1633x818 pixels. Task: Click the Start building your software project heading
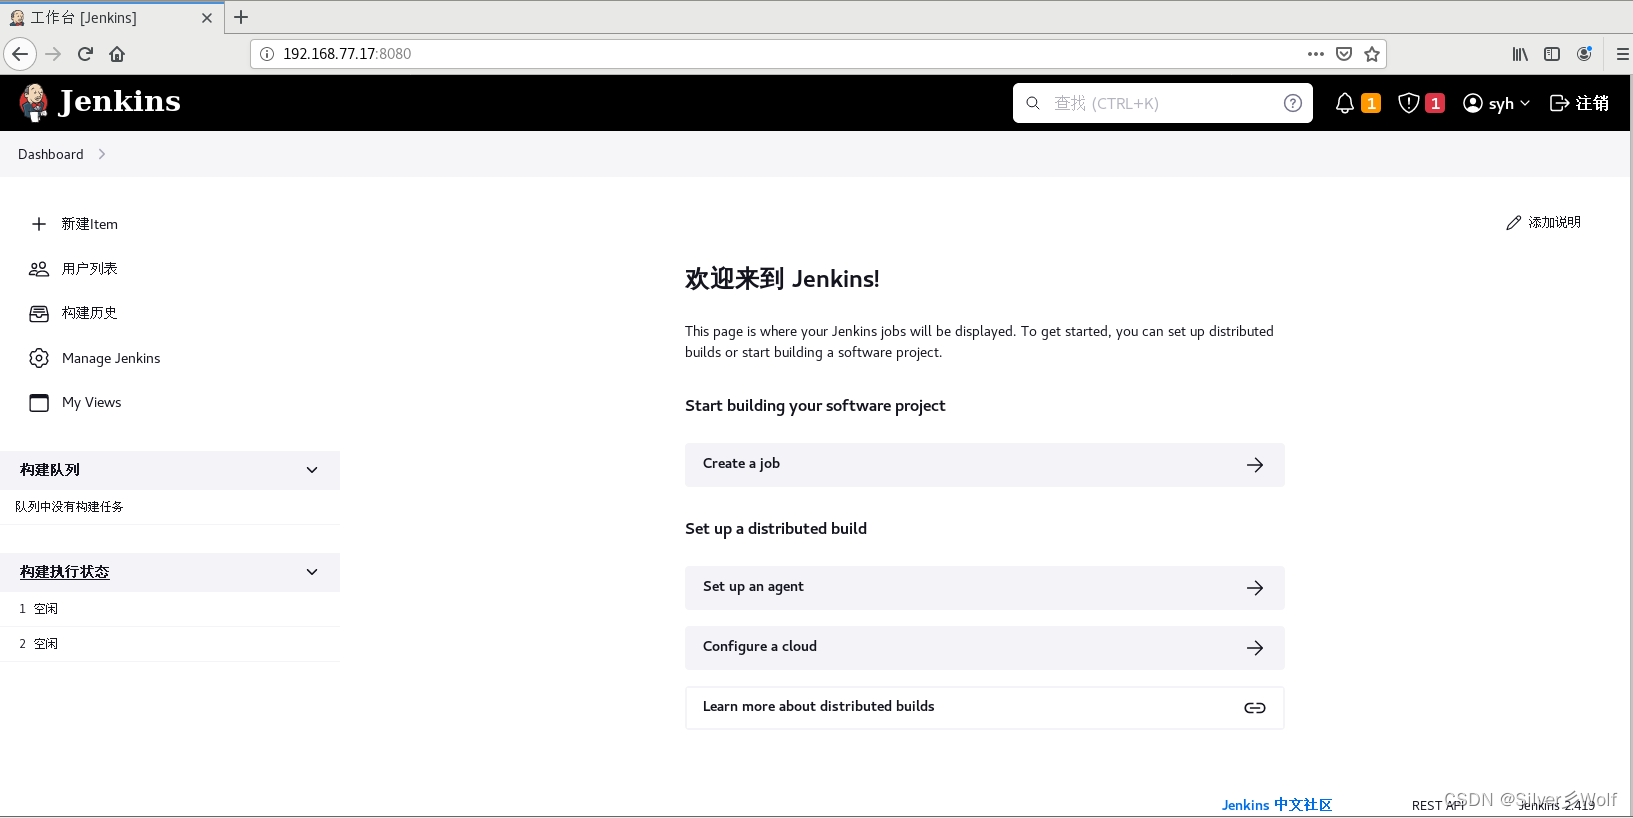(x=815, y=406)
